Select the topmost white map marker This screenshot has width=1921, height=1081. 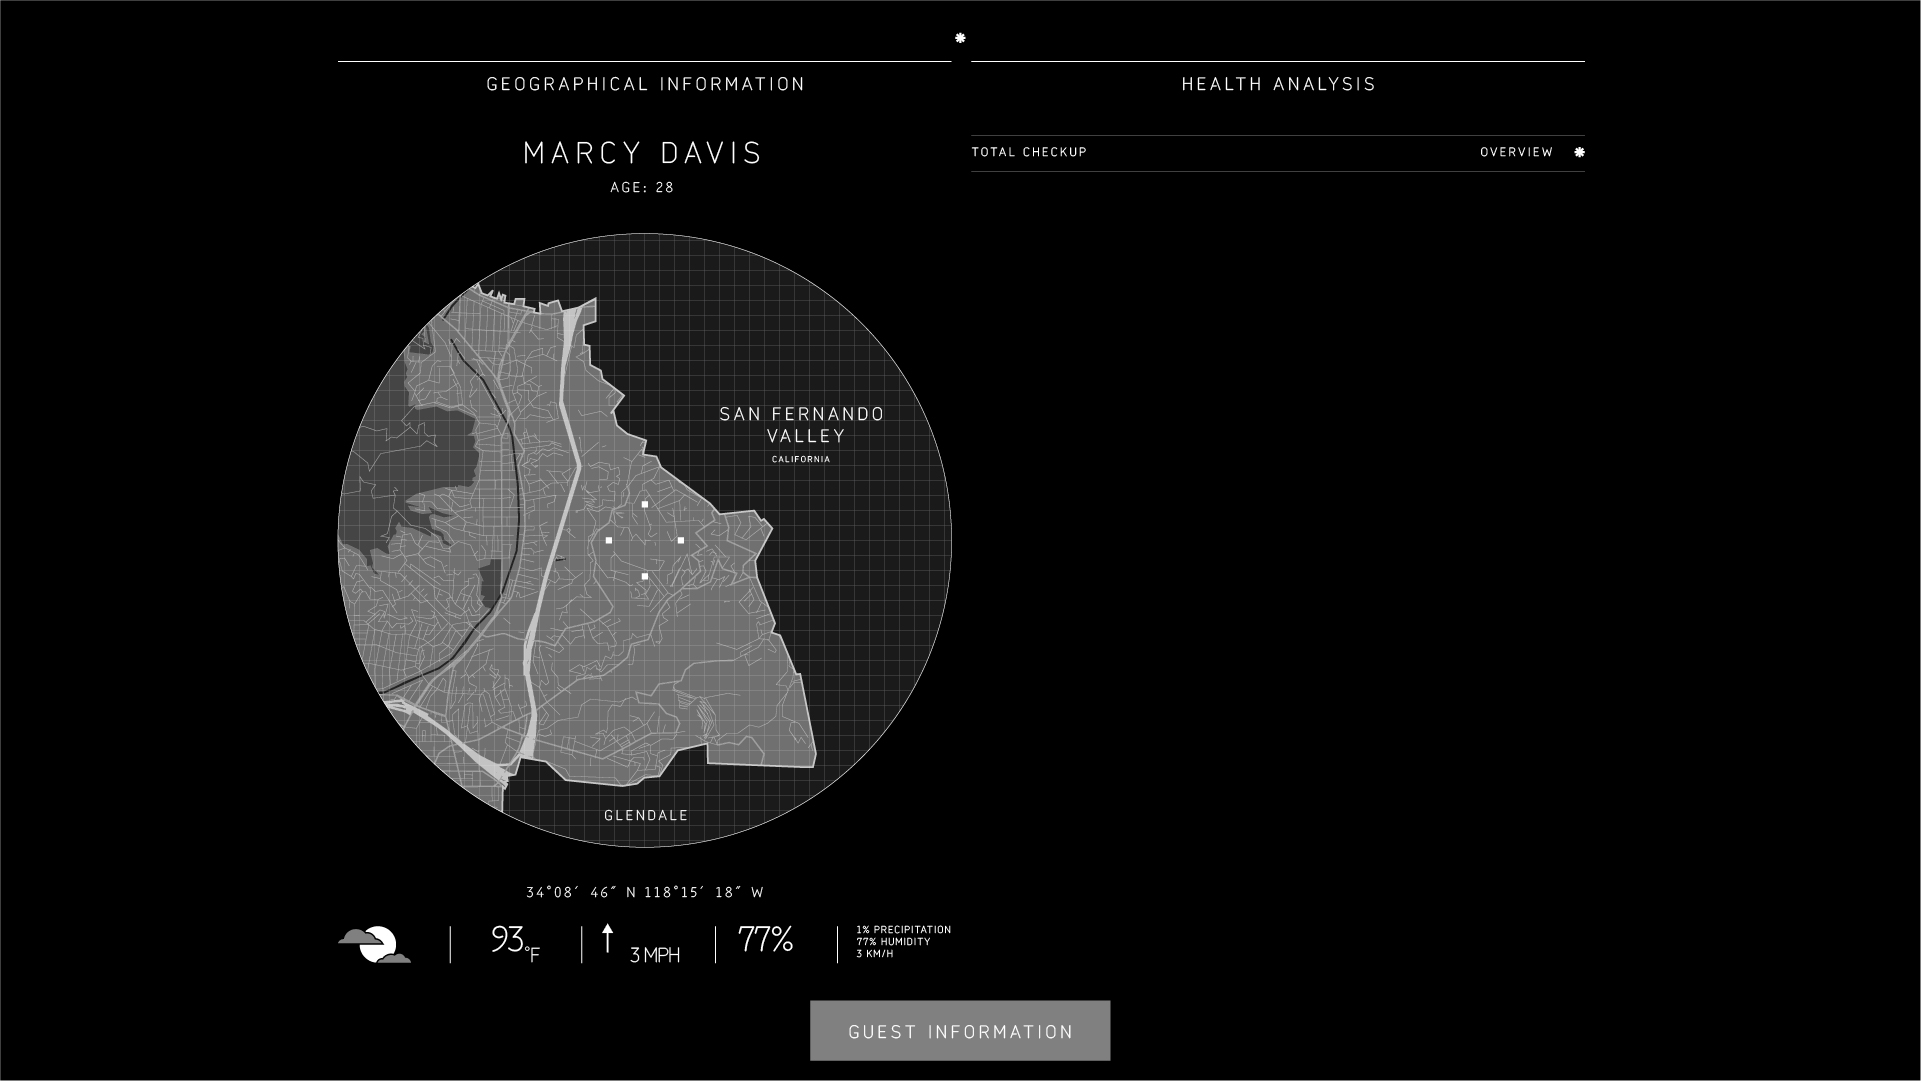pos(645,504)
